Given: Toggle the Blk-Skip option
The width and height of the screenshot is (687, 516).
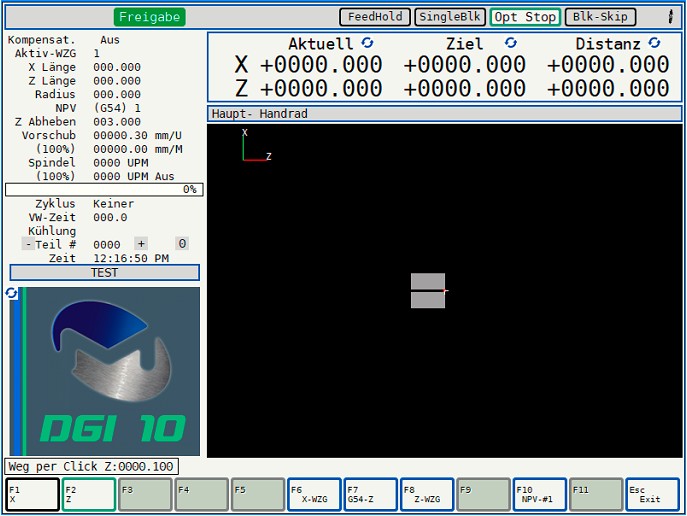Looking at the screenshot, I should (600, 17).
